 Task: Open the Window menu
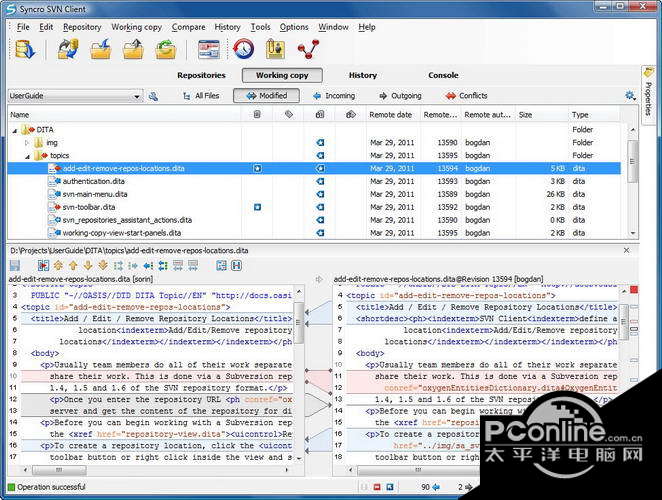click(x=334, y=27)
